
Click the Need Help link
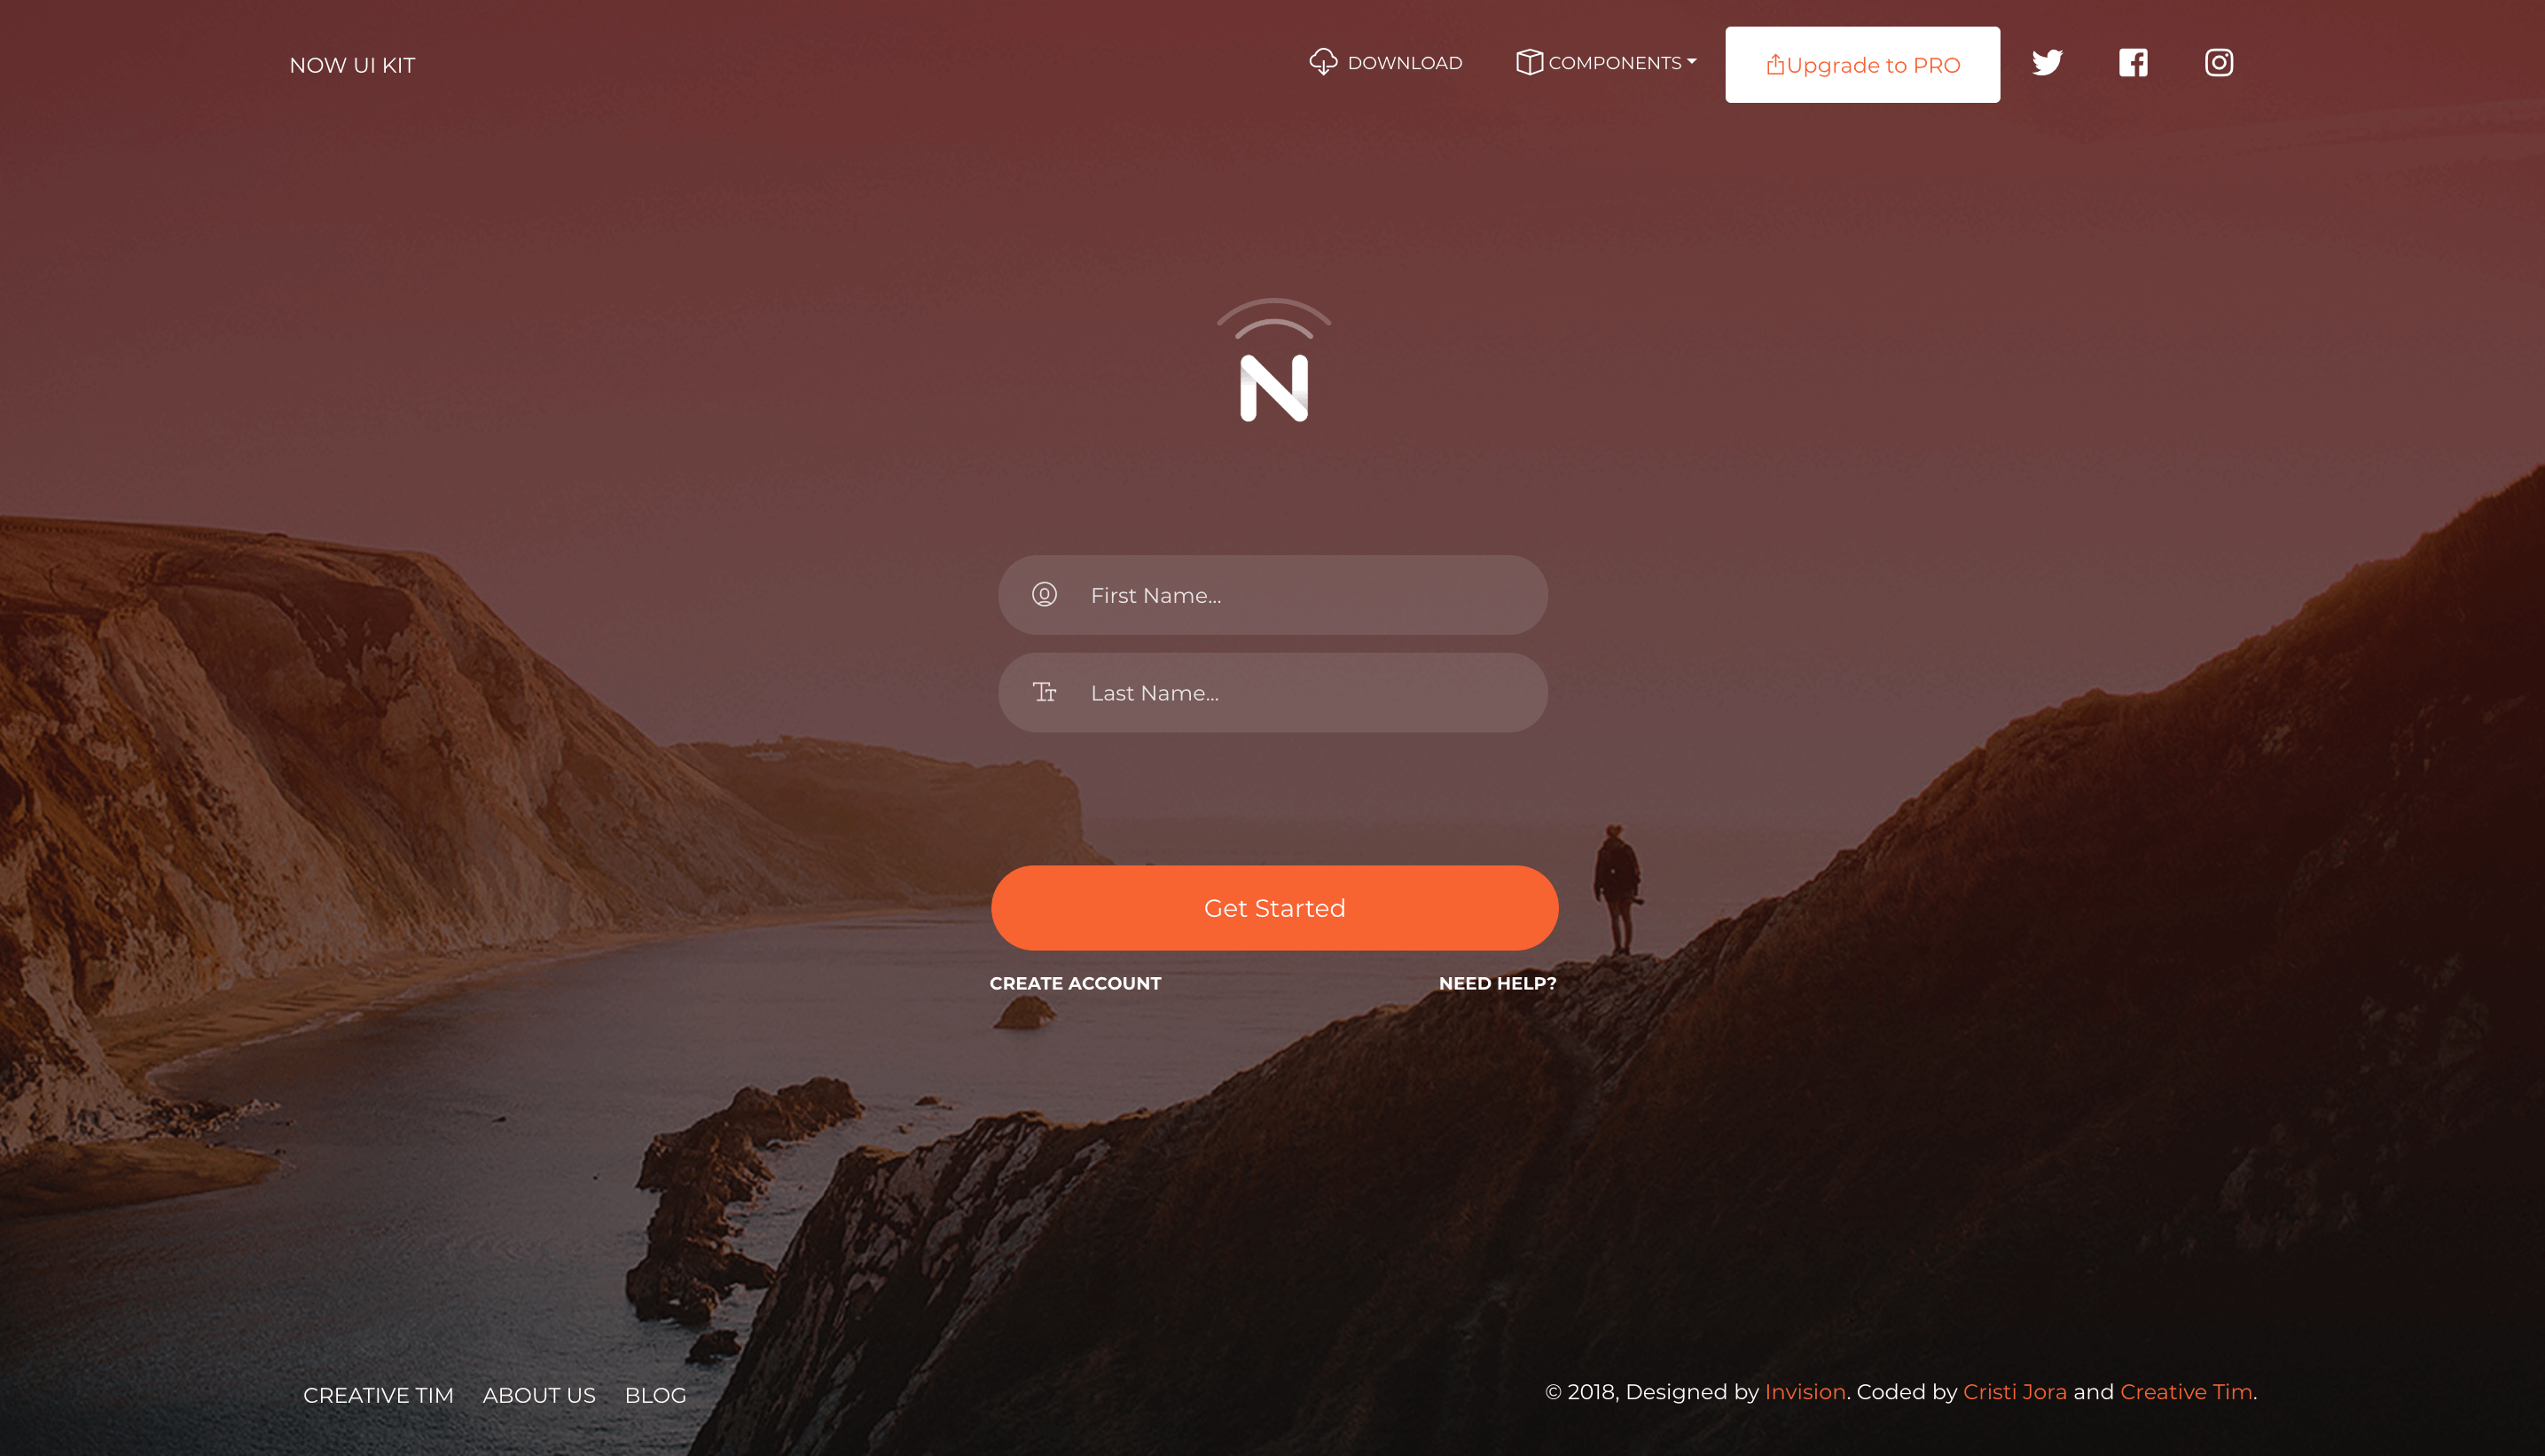(x=1496, y=982)
